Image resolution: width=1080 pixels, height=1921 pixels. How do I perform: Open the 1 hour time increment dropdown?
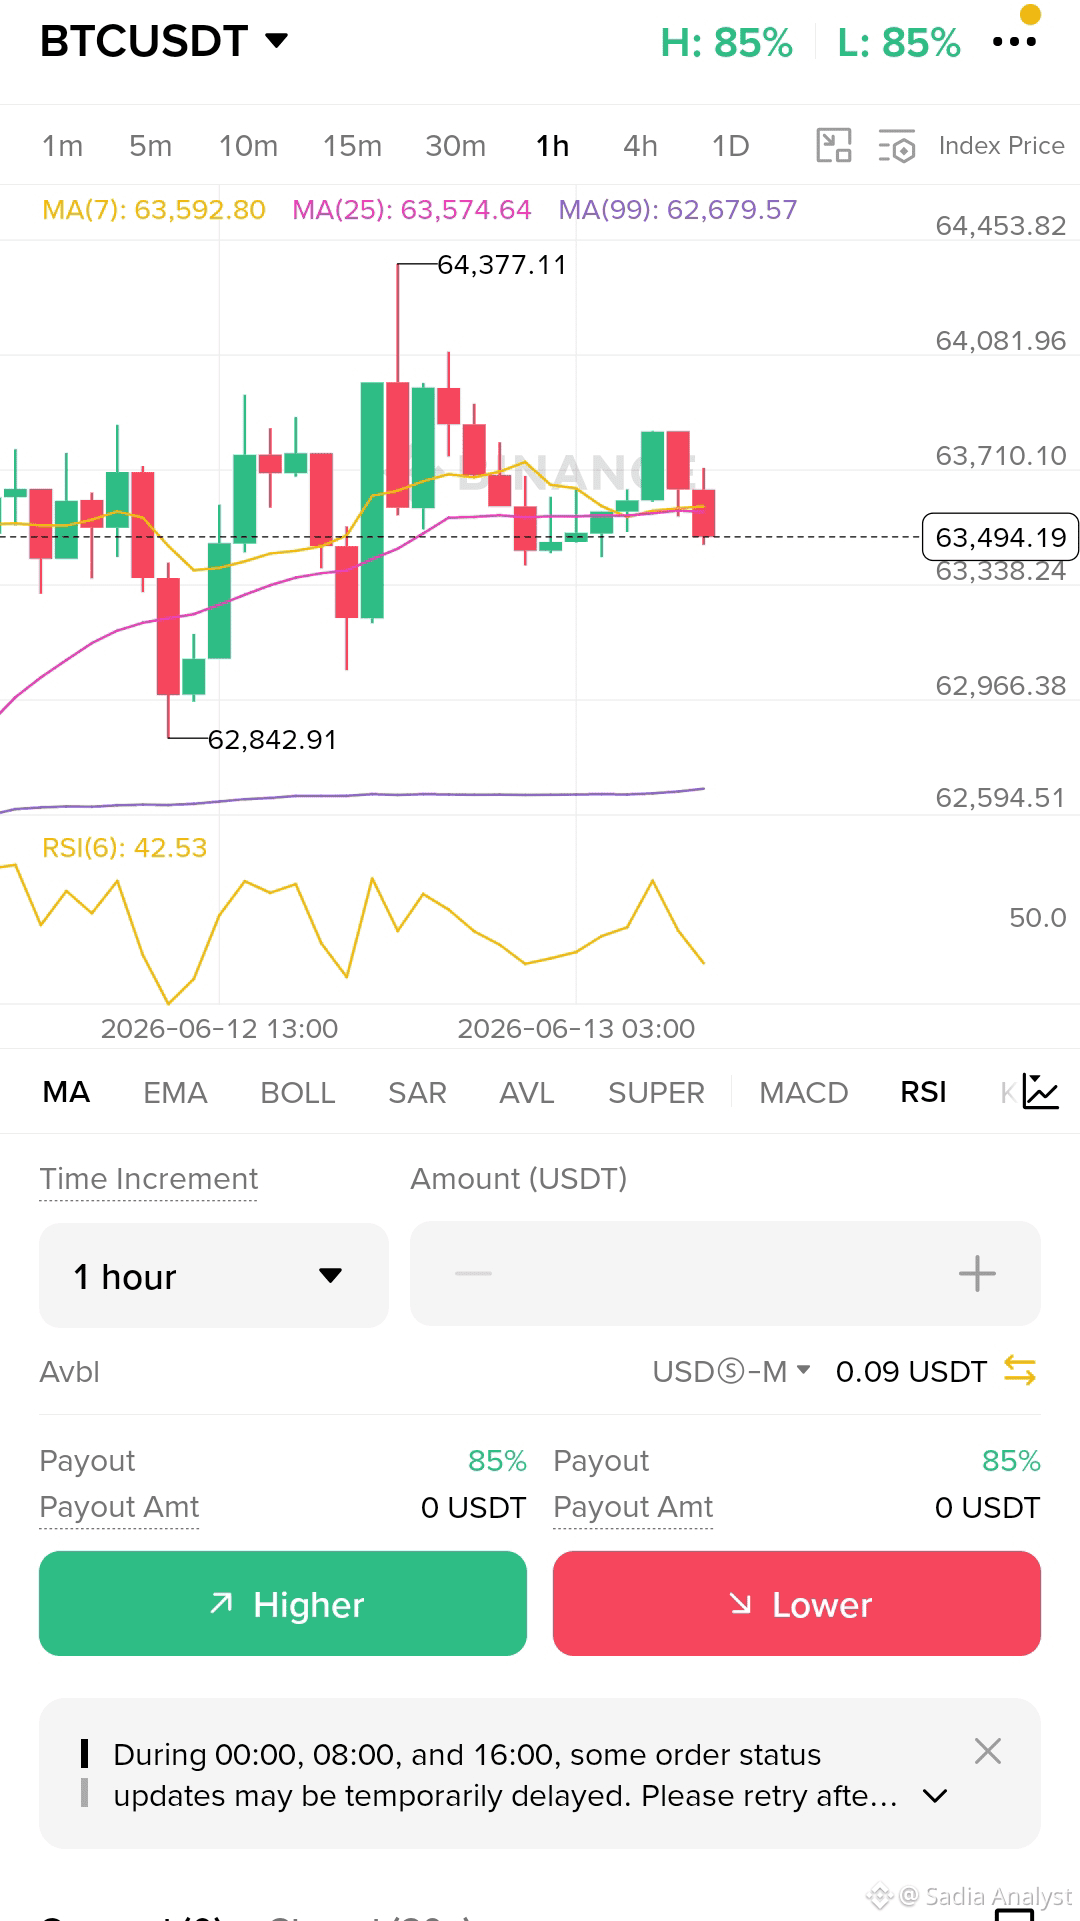[213, 1276]
